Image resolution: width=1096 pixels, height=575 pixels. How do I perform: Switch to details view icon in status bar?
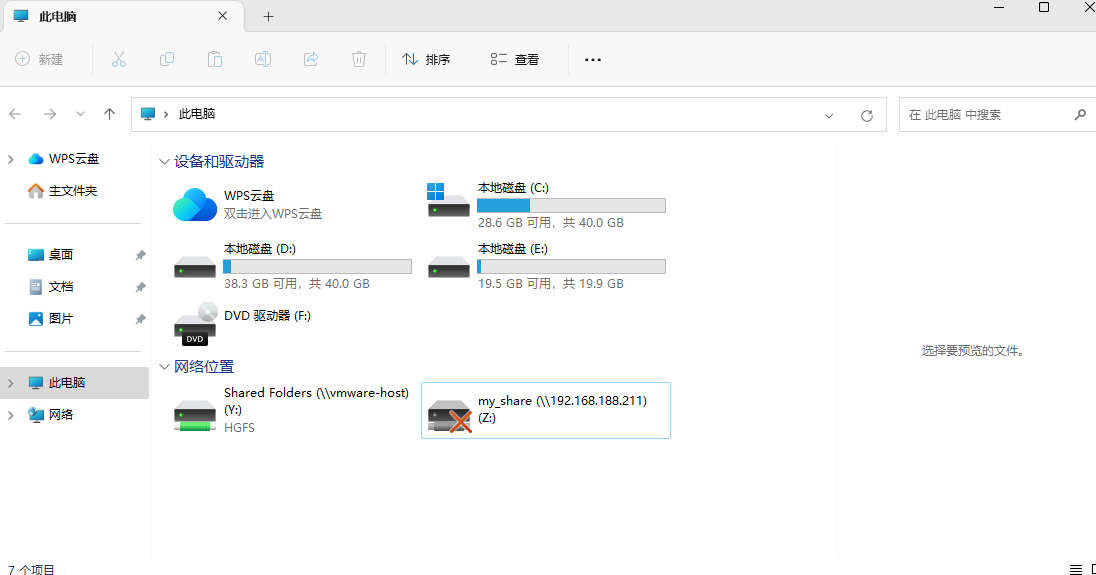pos(1076,569)
